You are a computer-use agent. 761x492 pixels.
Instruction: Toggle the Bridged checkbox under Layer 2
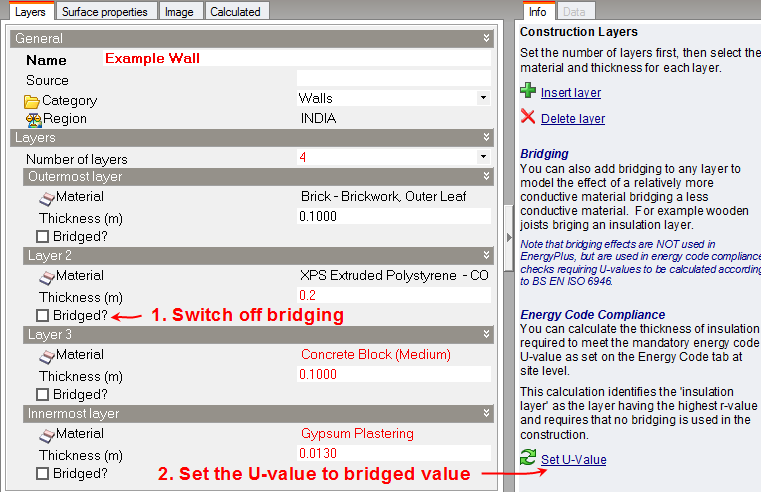click(x=43, y=315)
